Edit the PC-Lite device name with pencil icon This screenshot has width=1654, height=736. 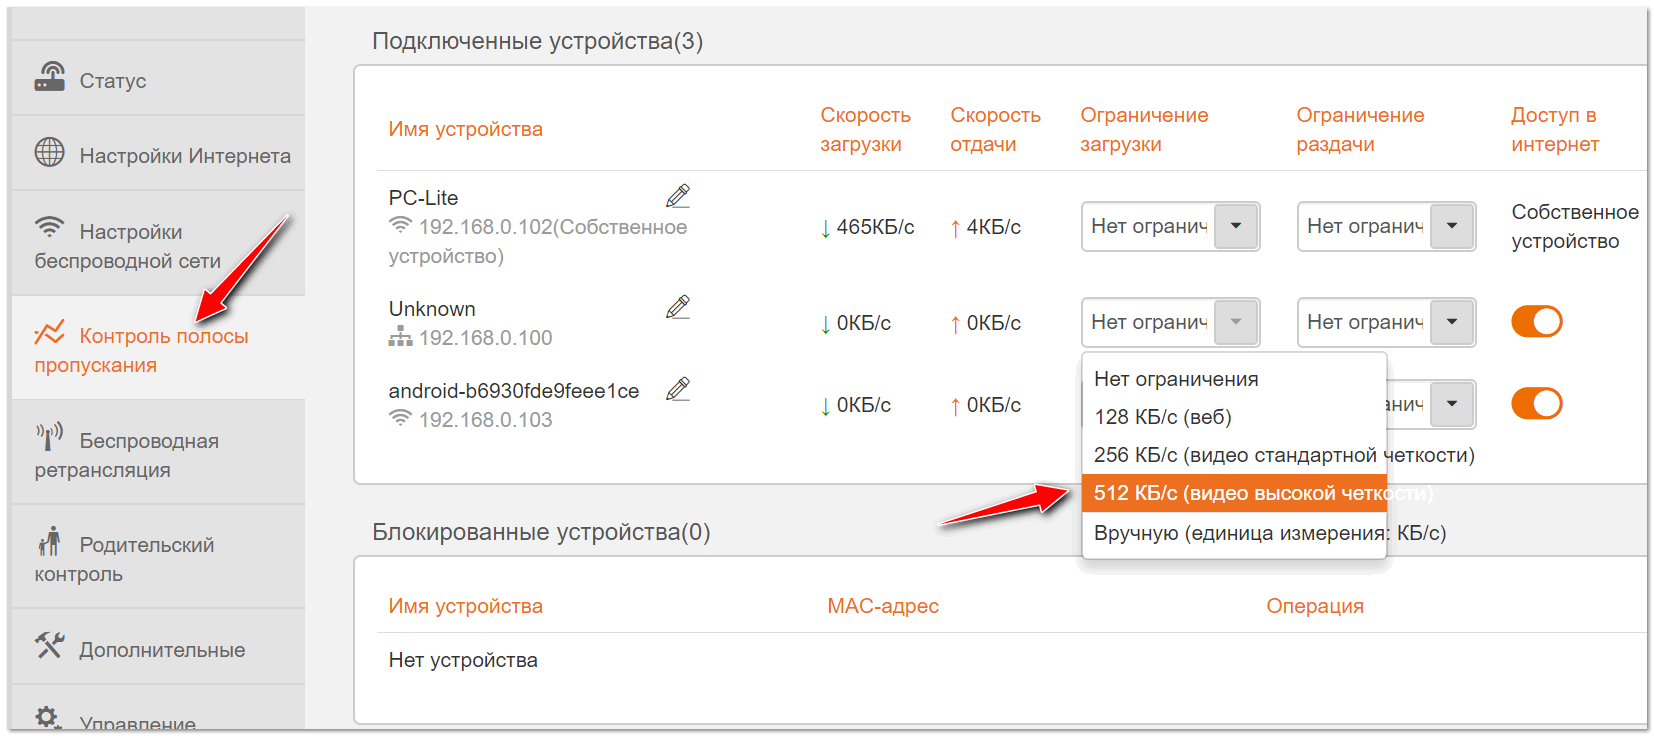[678, 196]
